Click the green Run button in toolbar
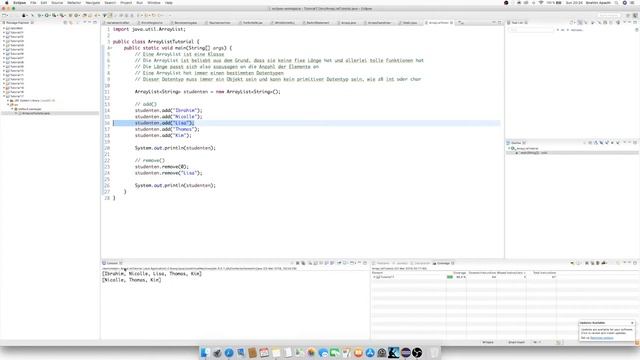640x360 pixels. coord(47,16)
